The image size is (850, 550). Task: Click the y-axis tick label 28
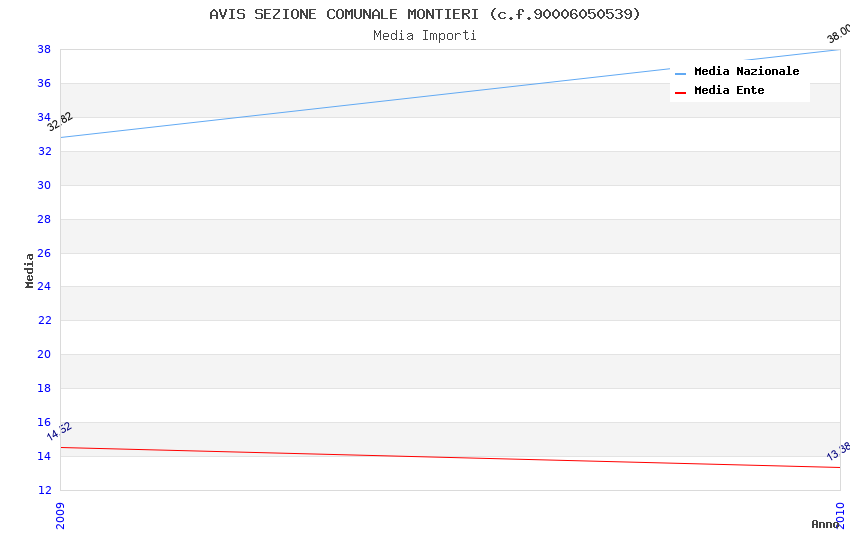pos(44,219)
